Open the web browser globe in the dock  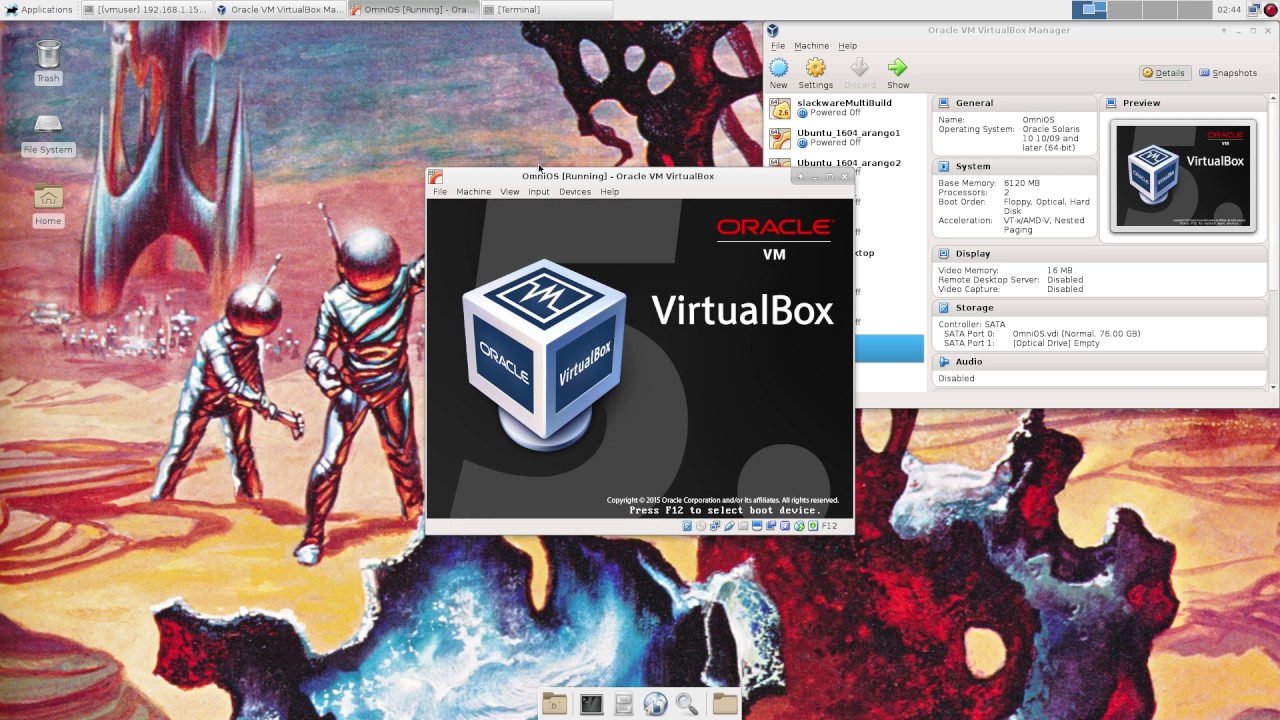pos(655,704)
